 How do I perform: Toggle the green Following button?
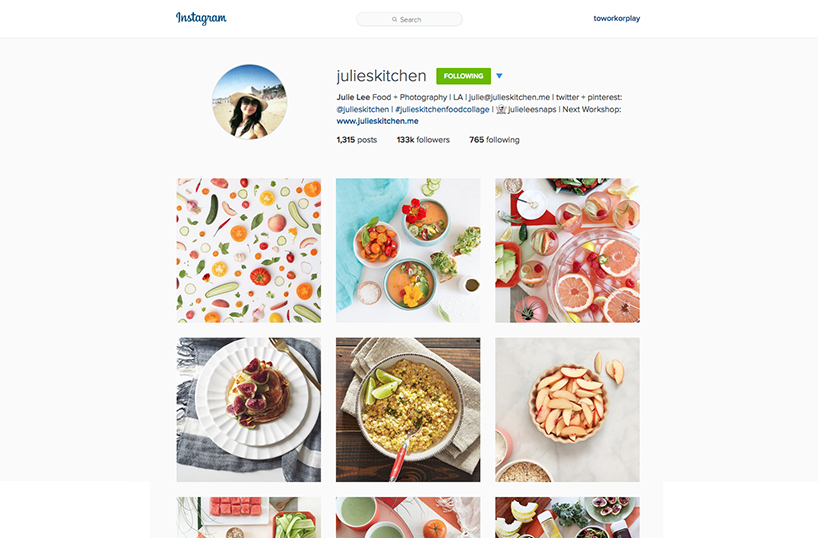pyautogui.click(x=463, y=76)
